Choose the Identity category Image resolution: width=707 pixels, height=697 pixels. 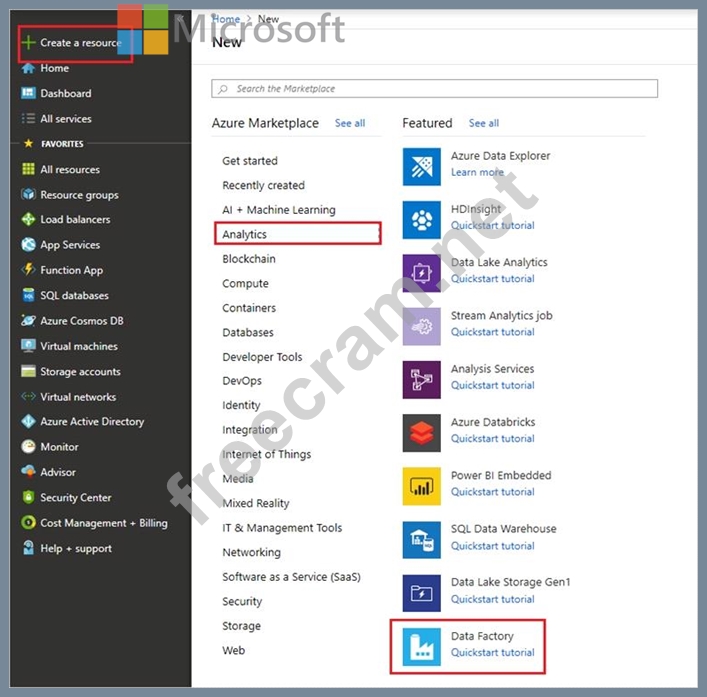[x=241, y=405]
